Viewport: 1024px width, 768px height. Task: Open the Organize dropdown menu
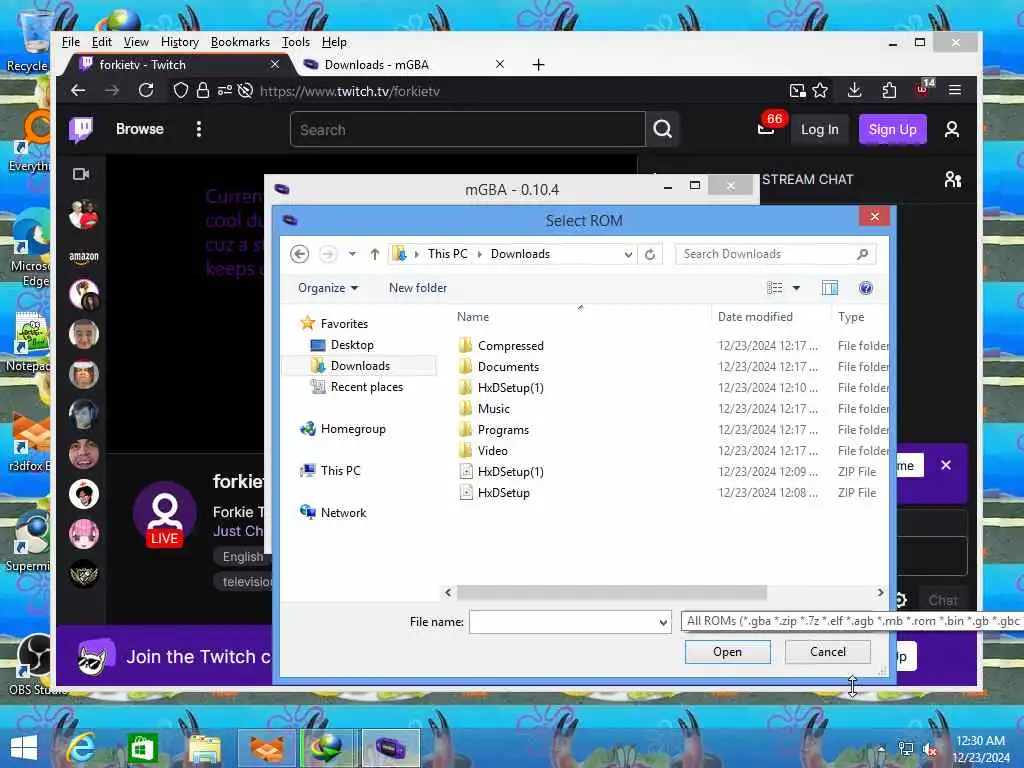coord(328,288)
